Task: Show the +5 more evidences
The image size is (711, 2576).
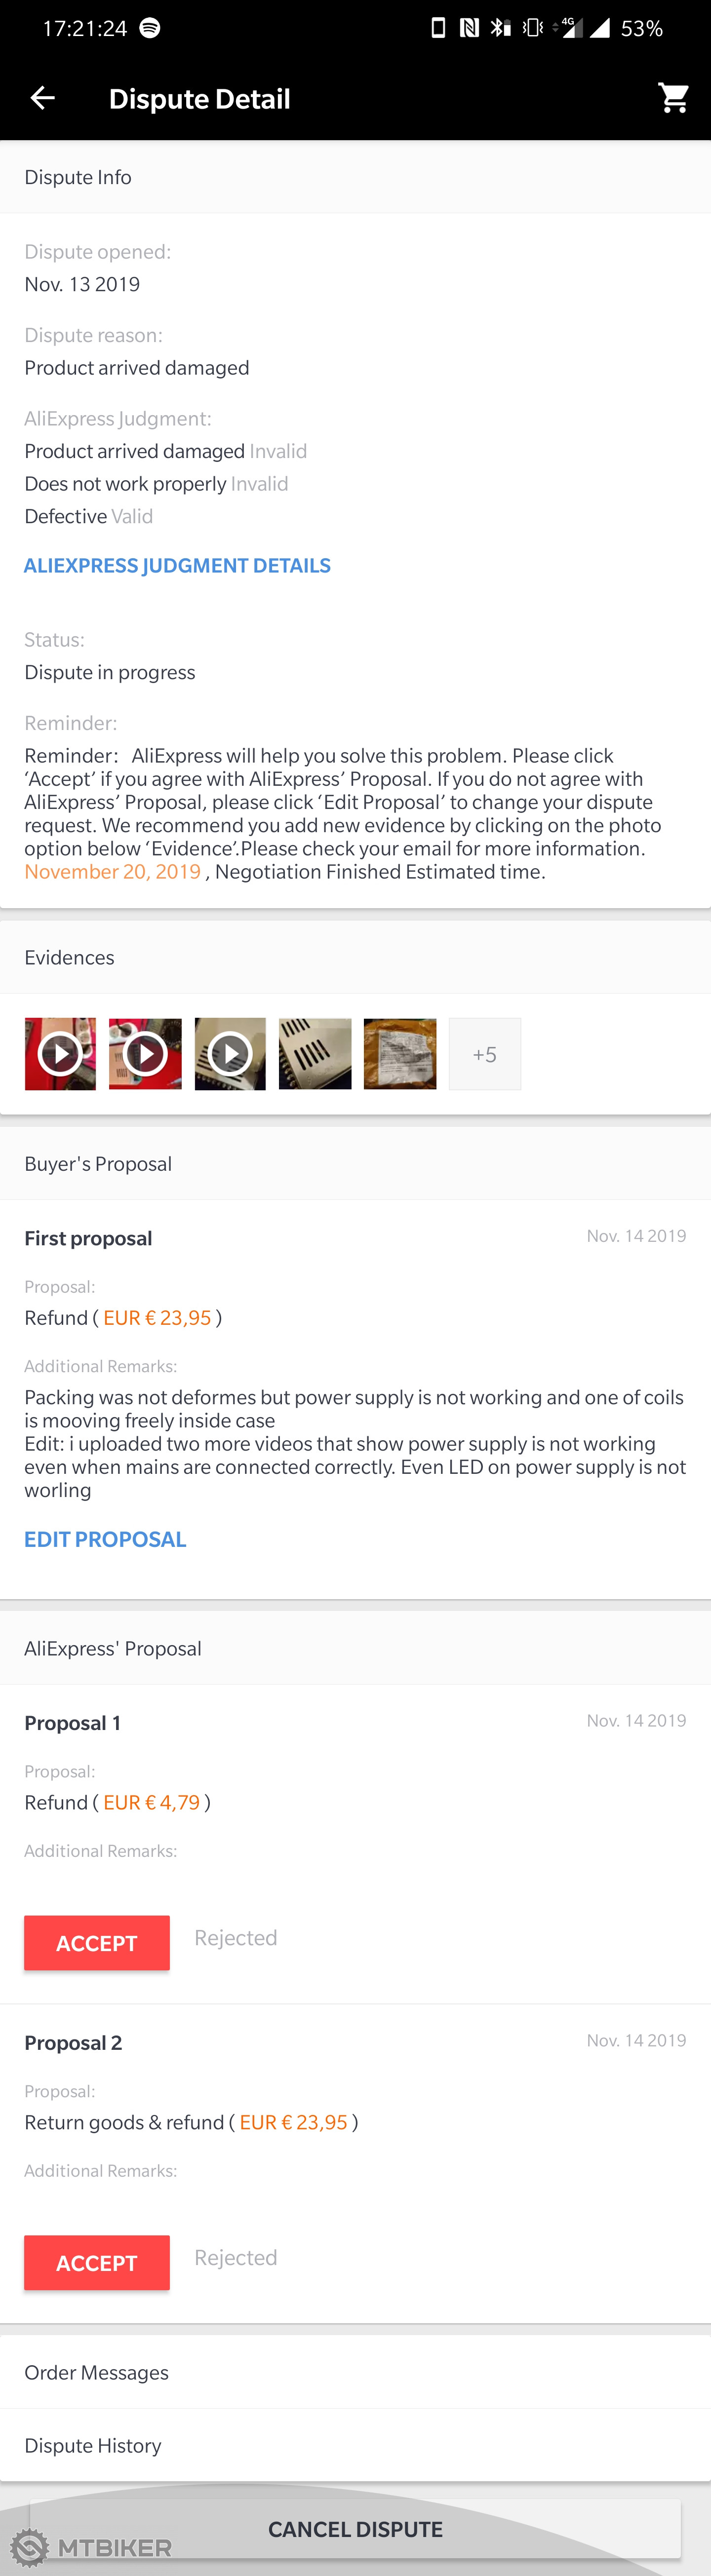Action: tap(485, 1054)
